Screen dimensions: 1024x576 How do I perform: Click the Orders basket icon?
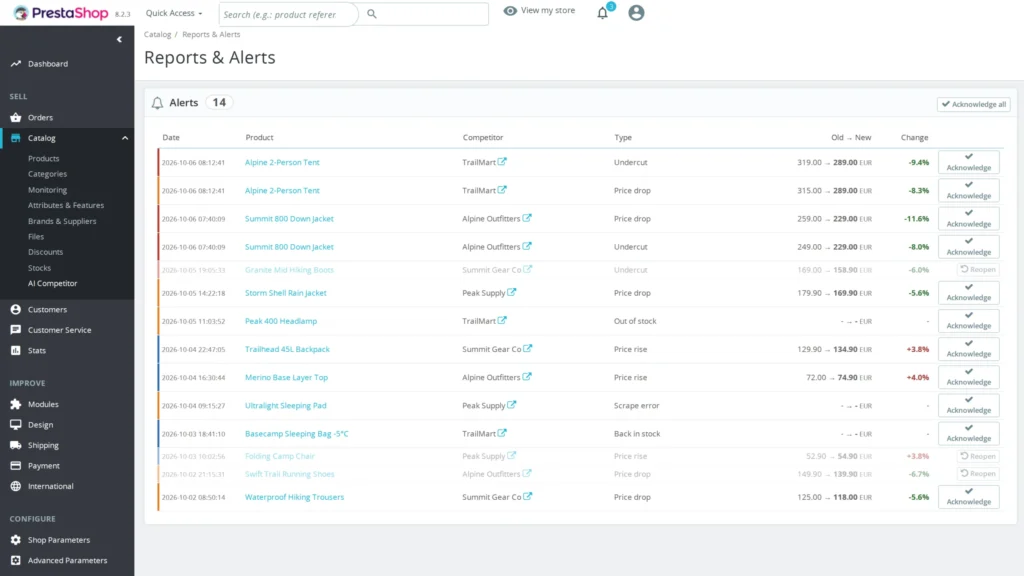point(16,118)
